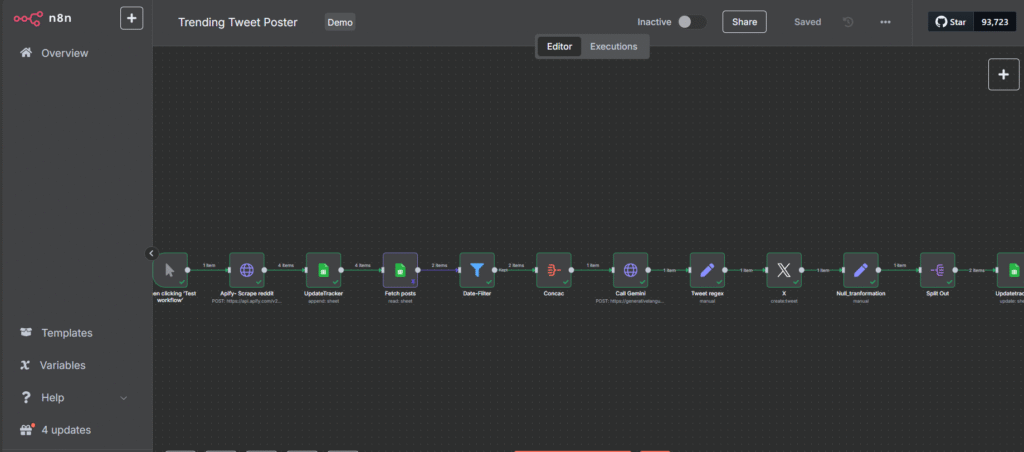This screenshot has height=452, width=1024.
Task: Open the Call Gemini HTTP node
Action: pyautogui.click(x=631, y=269)
